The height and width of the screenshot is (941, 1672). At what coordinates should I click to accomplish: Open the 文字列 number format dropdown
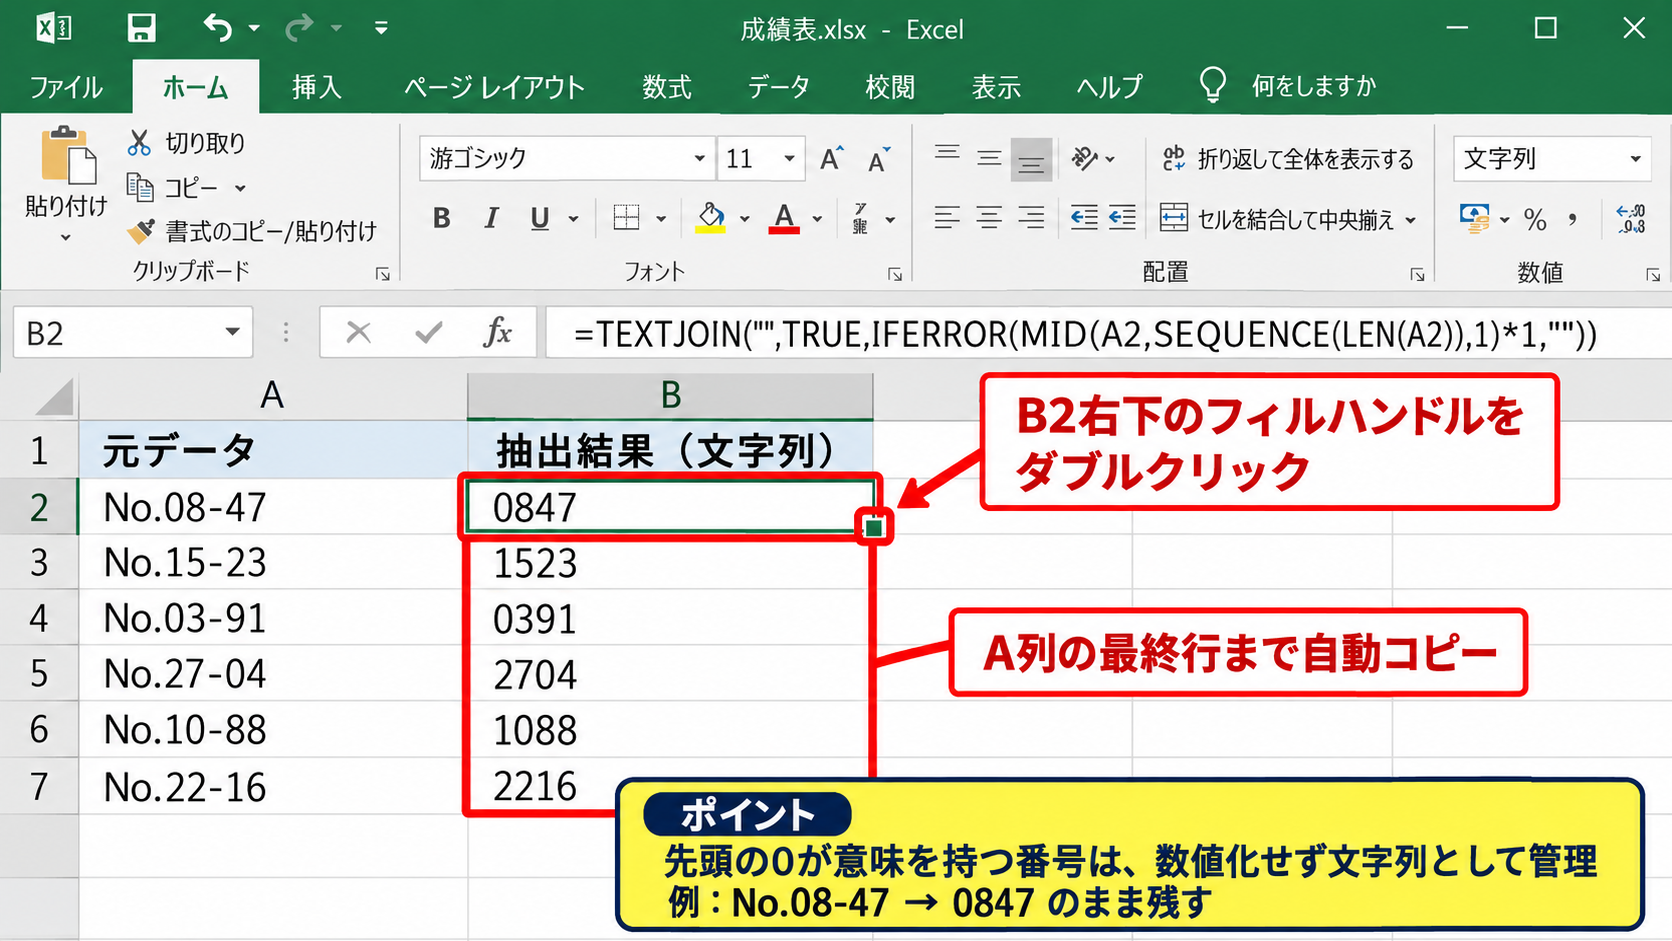point(1635,159)
